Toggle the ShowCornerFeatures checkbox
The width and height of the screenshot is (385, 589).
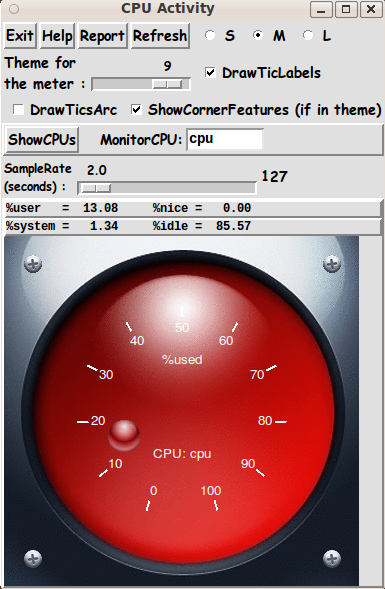(136, 110)
